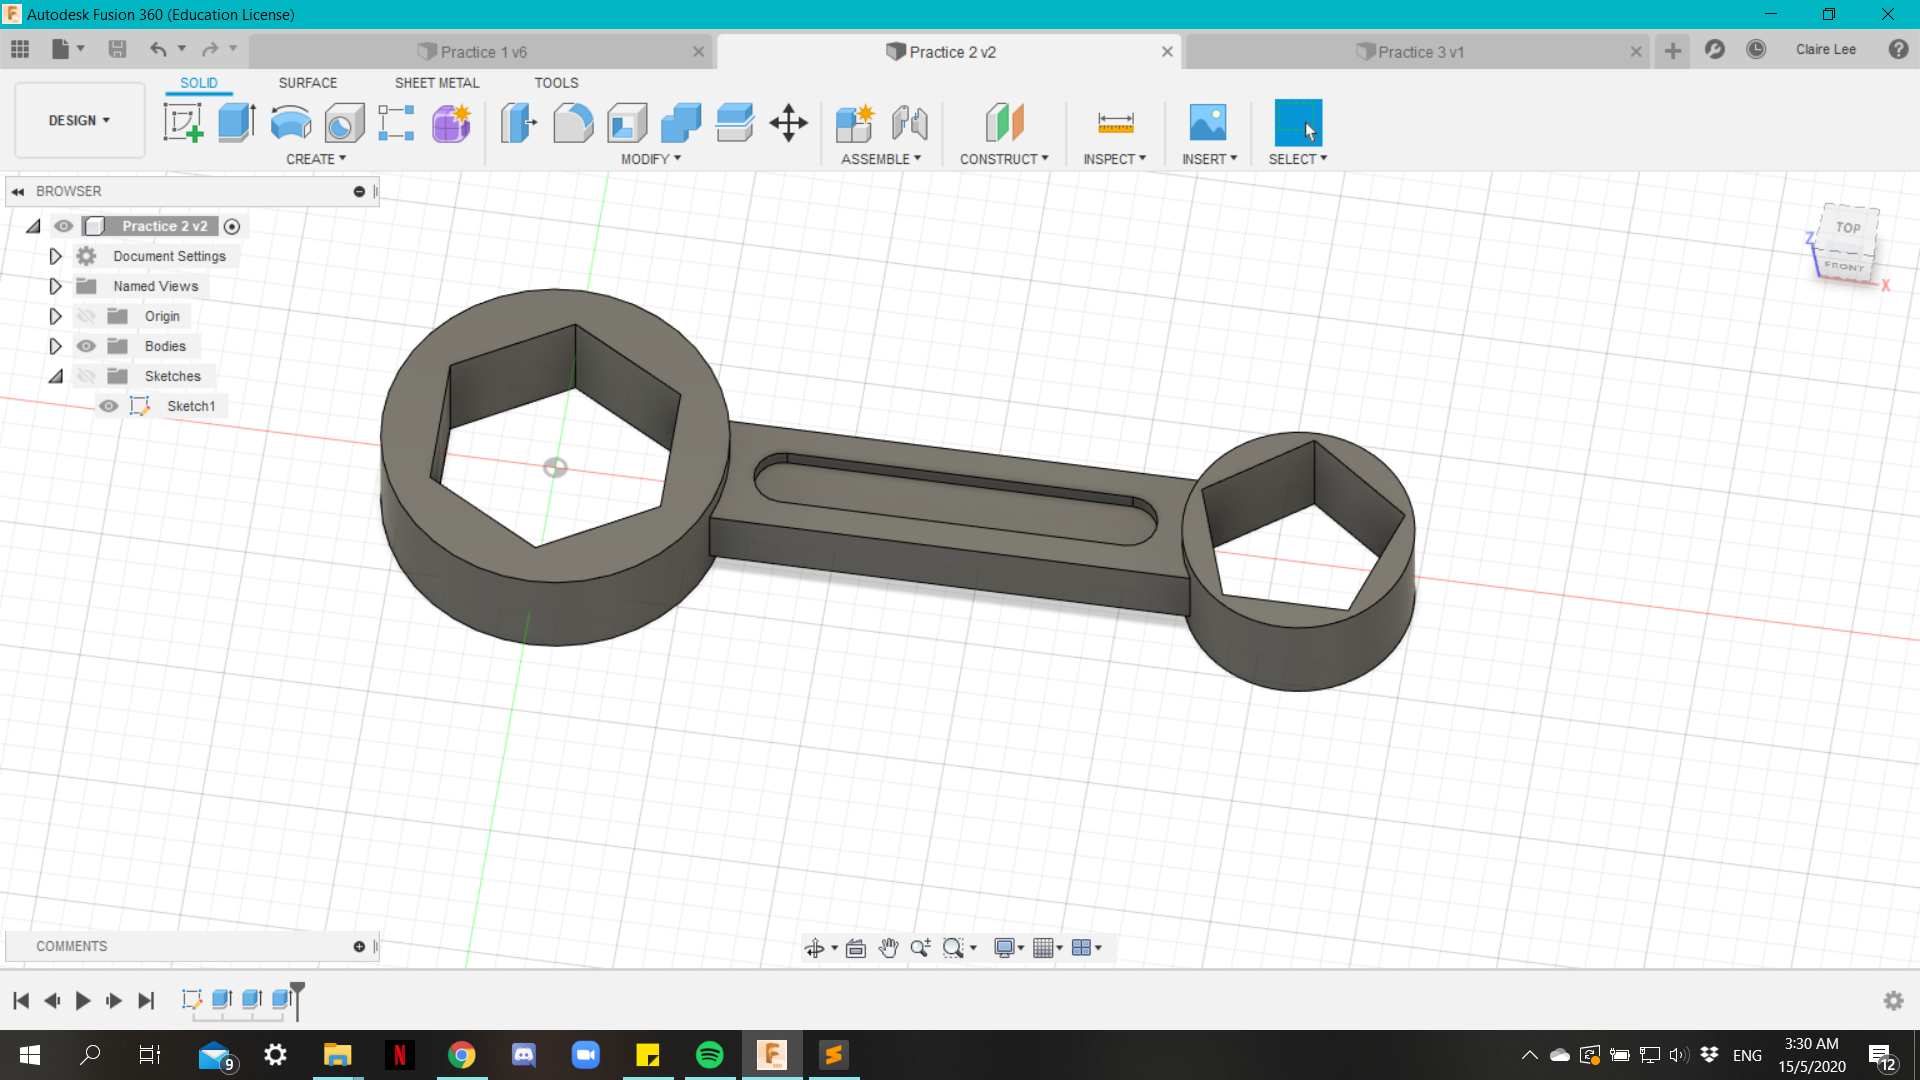Click the TOP face of the ViewCube
The height and width of the screenshot is (1080, 1920).
pos(1848,227)
